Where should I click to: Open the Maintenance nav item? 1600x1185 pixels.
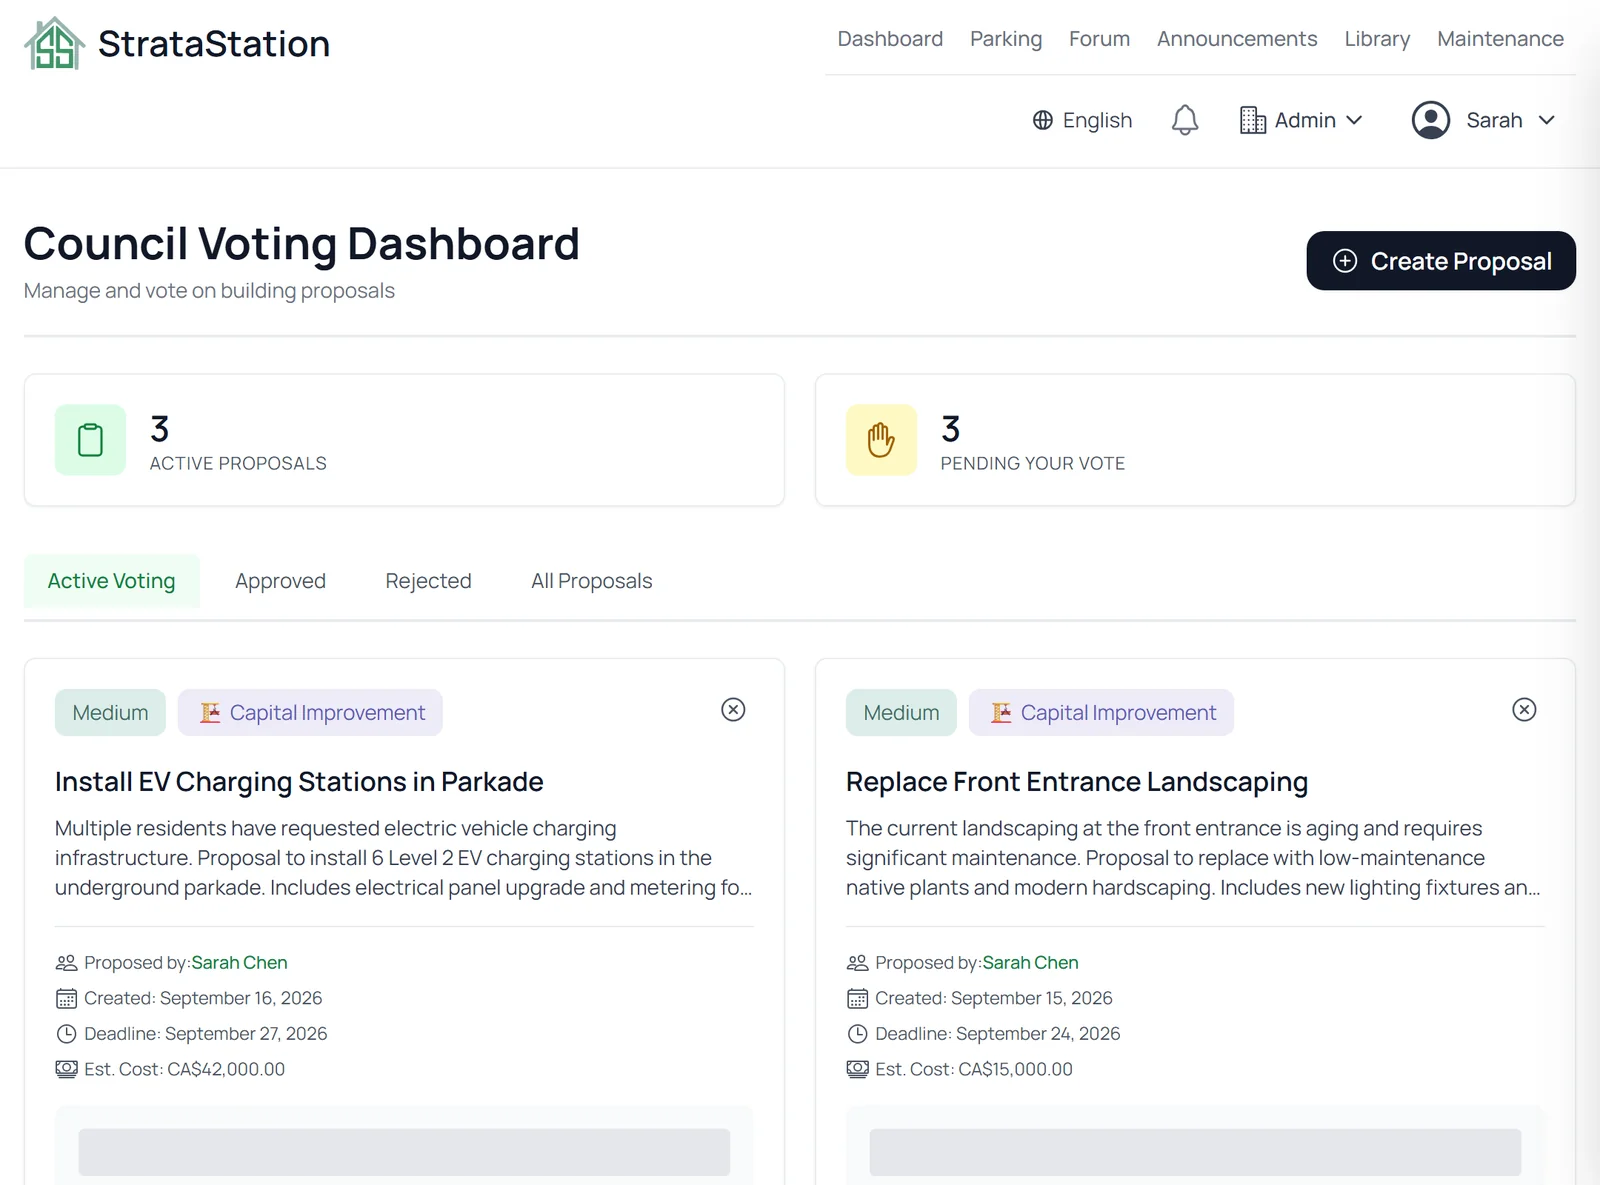tap(1500, 39)
